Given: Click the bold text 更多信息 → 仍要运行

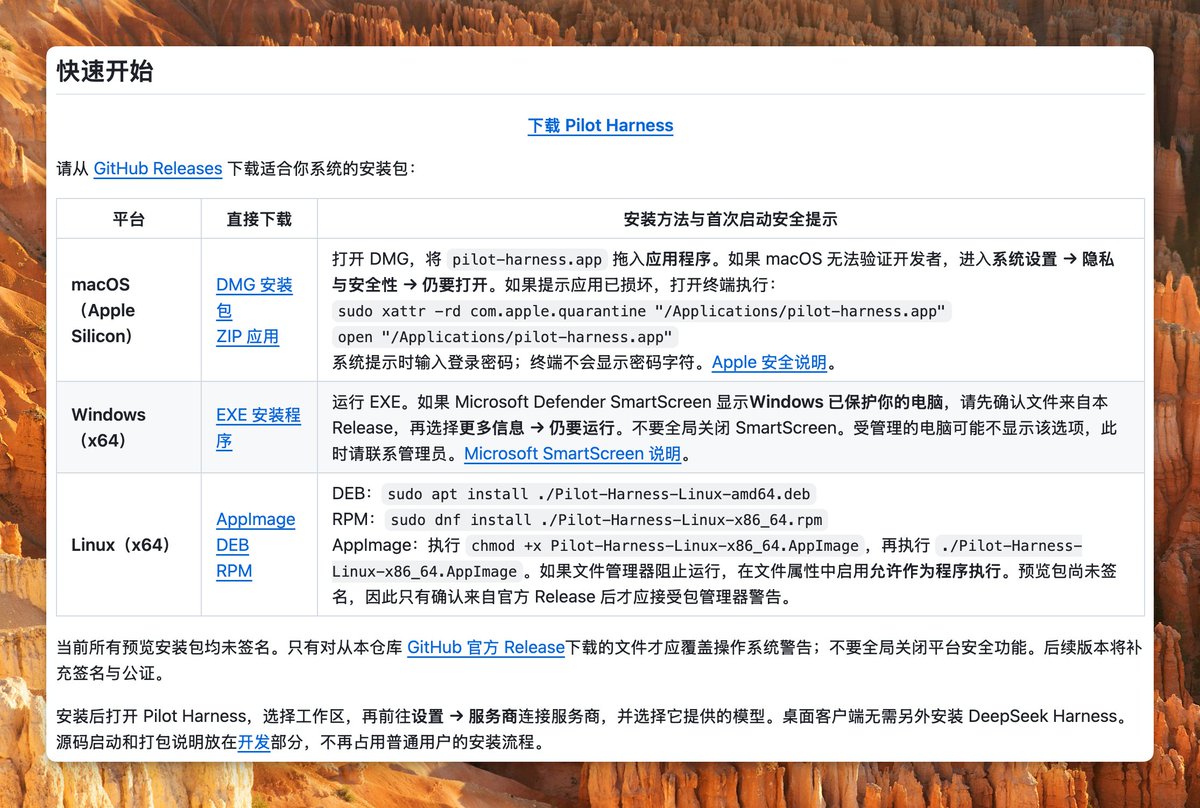Looking at the screenshot, I should point(535,428).
